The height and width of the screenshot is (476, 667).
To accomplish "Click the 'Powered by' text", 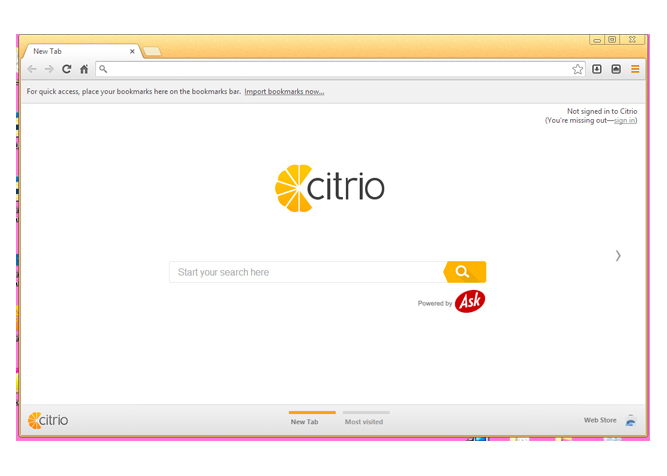I will [435, 303].
